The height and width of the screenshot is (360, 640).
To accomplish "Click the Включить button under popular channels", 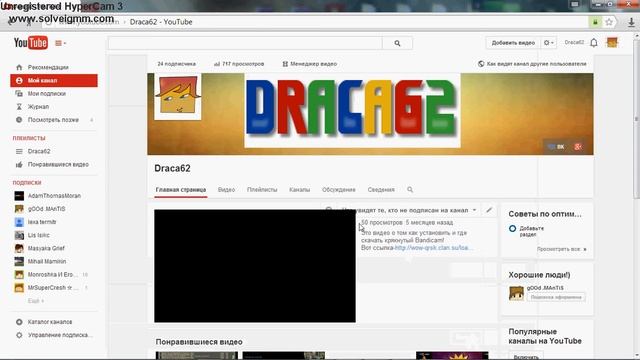I will [527, 356].
